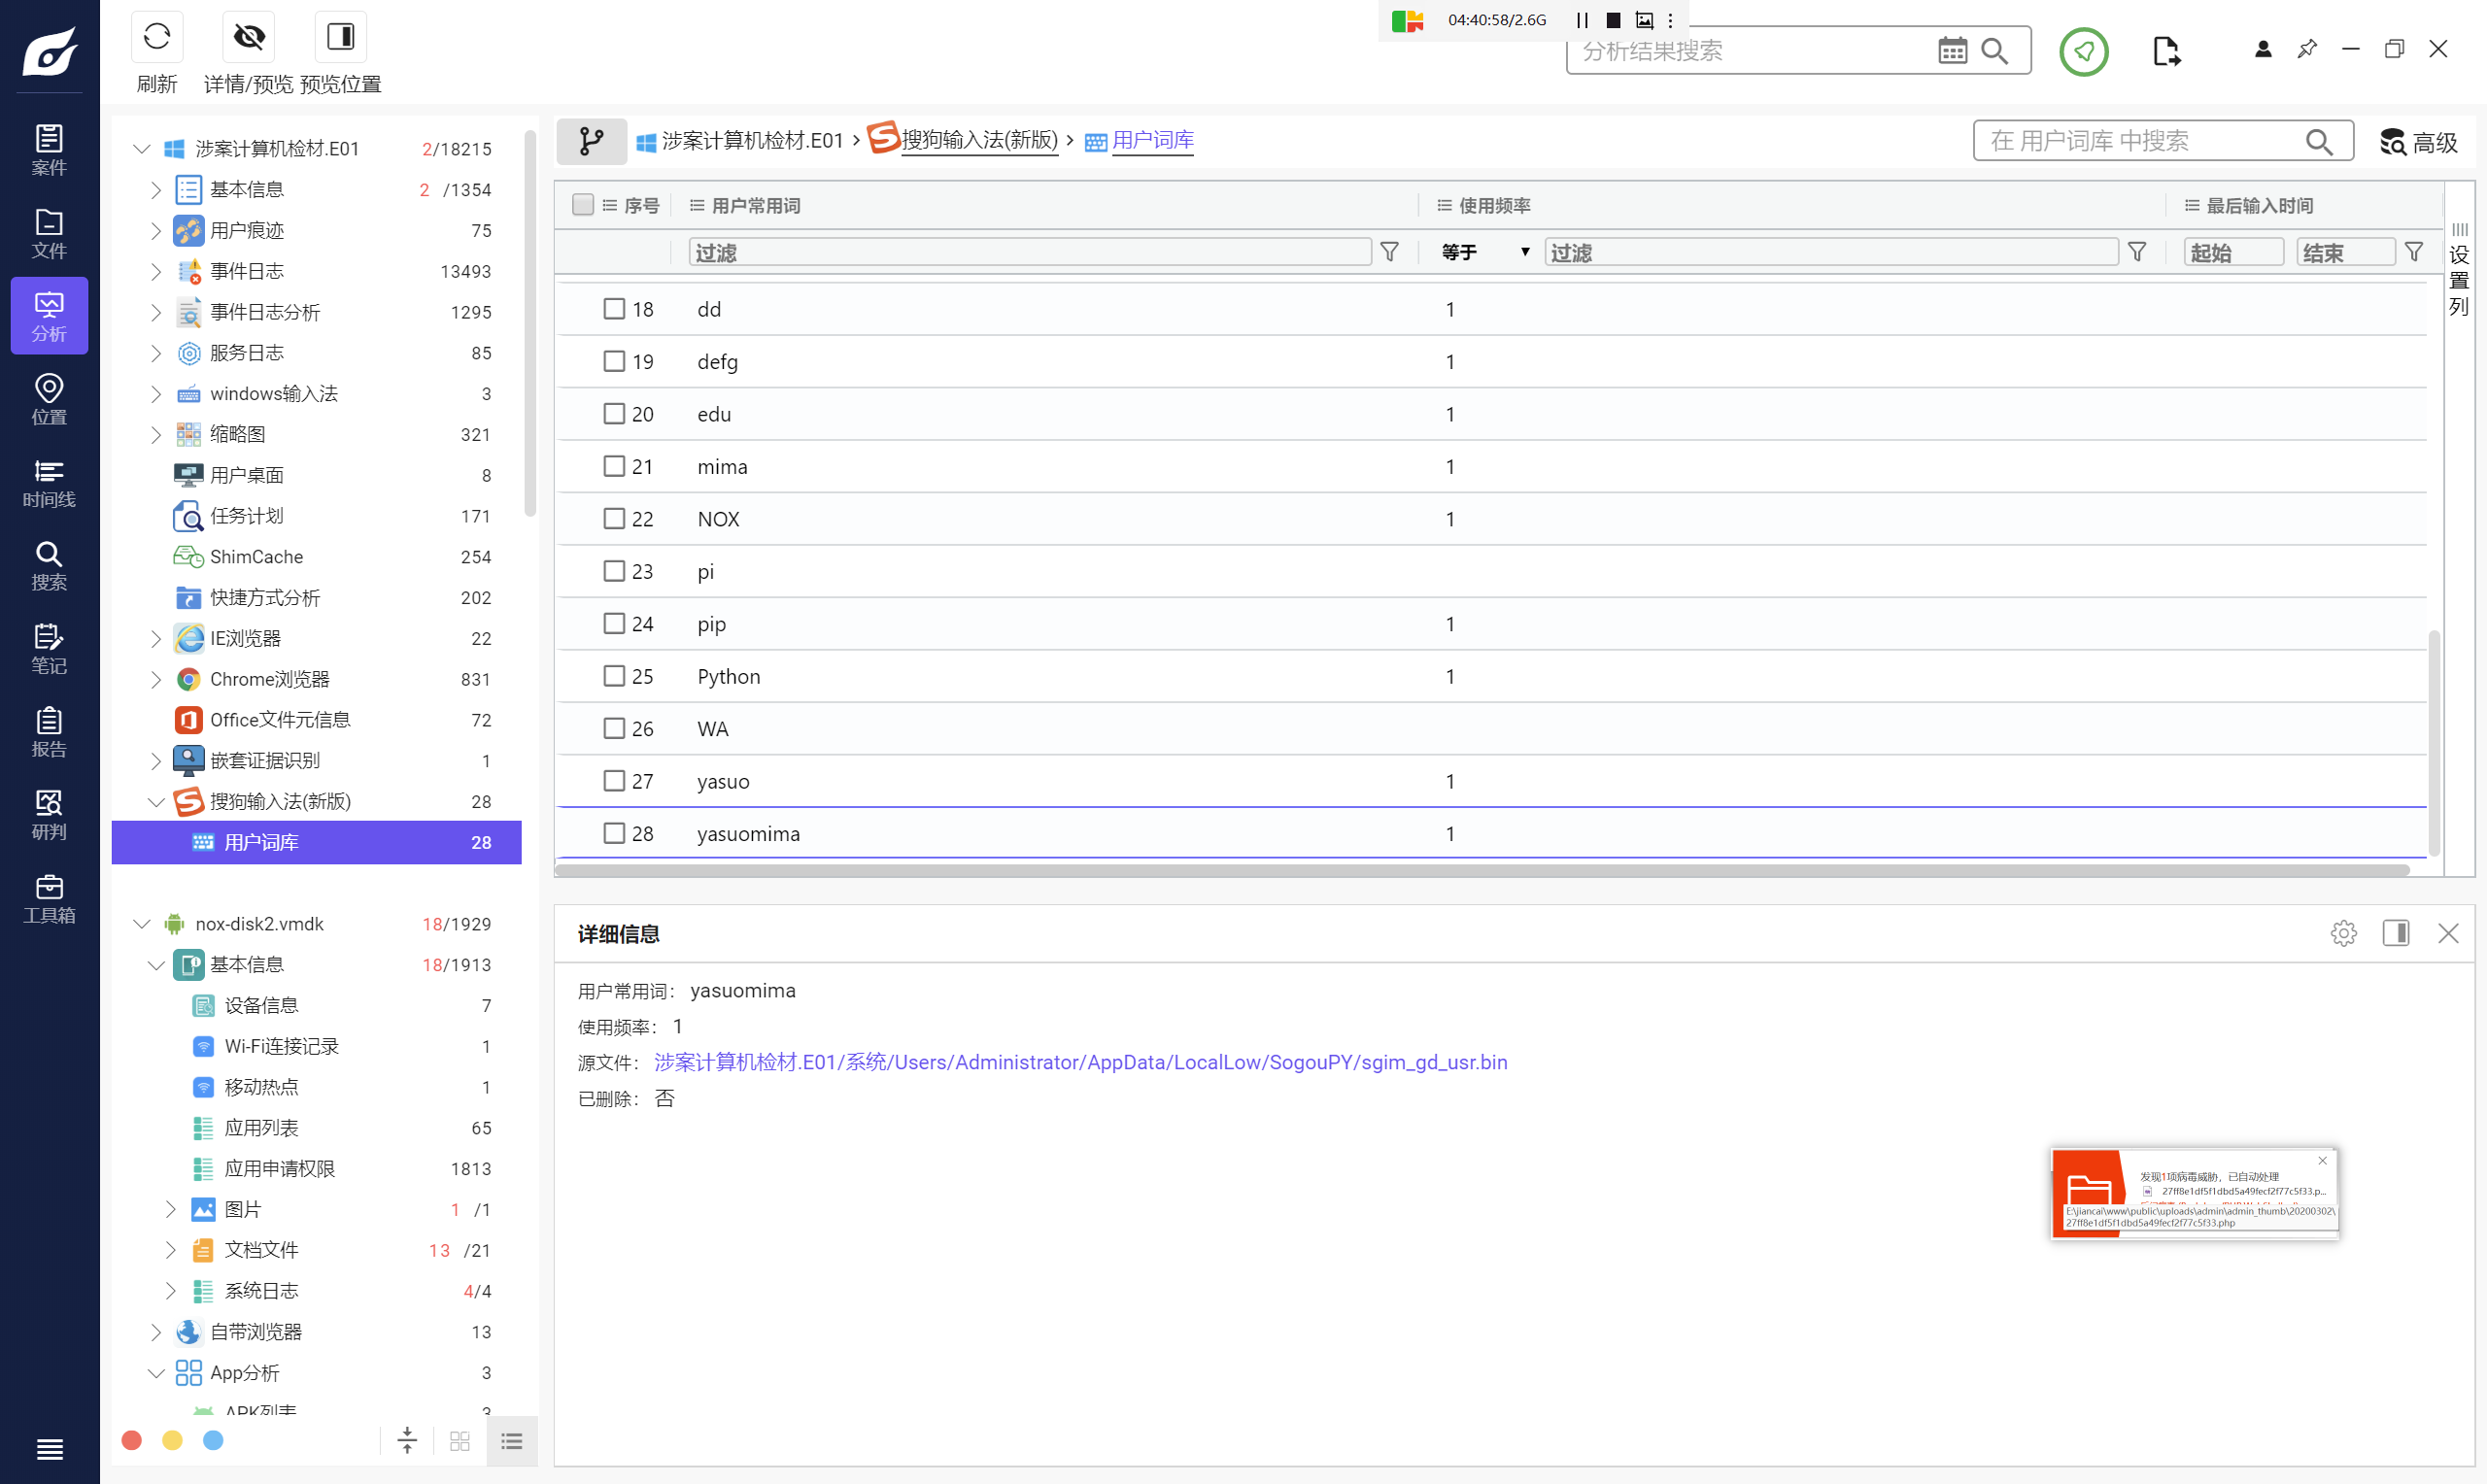
Task: Toggle the select-all checkbox in header
Action: 583,205
